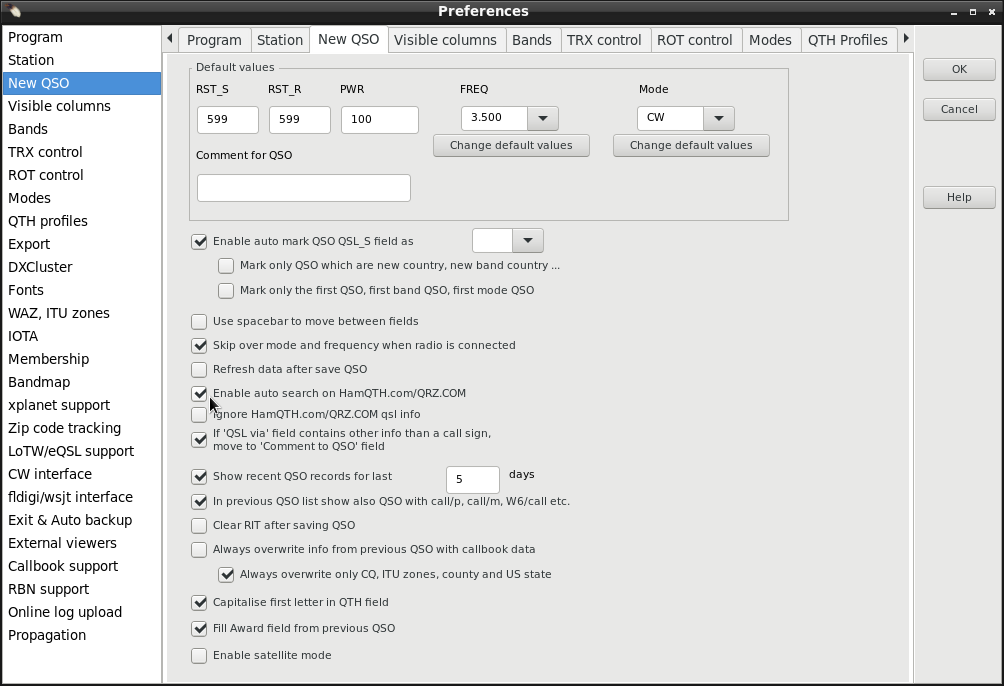Toggle Fill Award field from previous QSO
The height and width of the screenshot is (686, 1004).
(x=199, y=629)
